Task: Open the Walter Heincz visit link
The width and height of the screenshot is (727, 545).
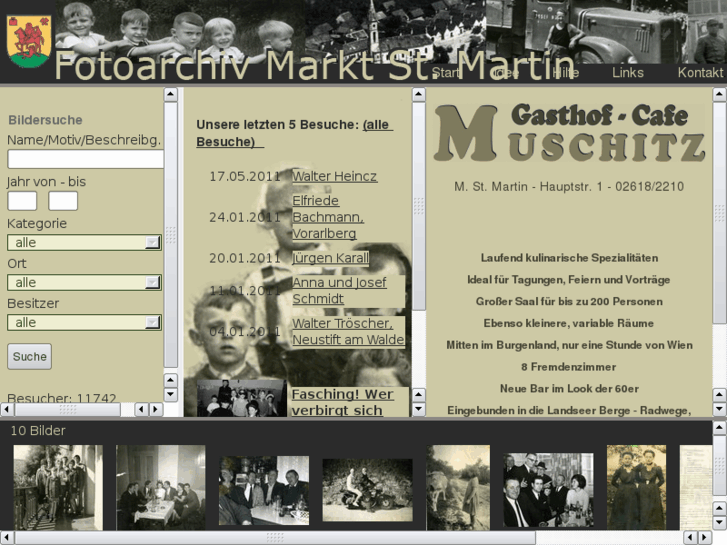Action: (334, 176)
